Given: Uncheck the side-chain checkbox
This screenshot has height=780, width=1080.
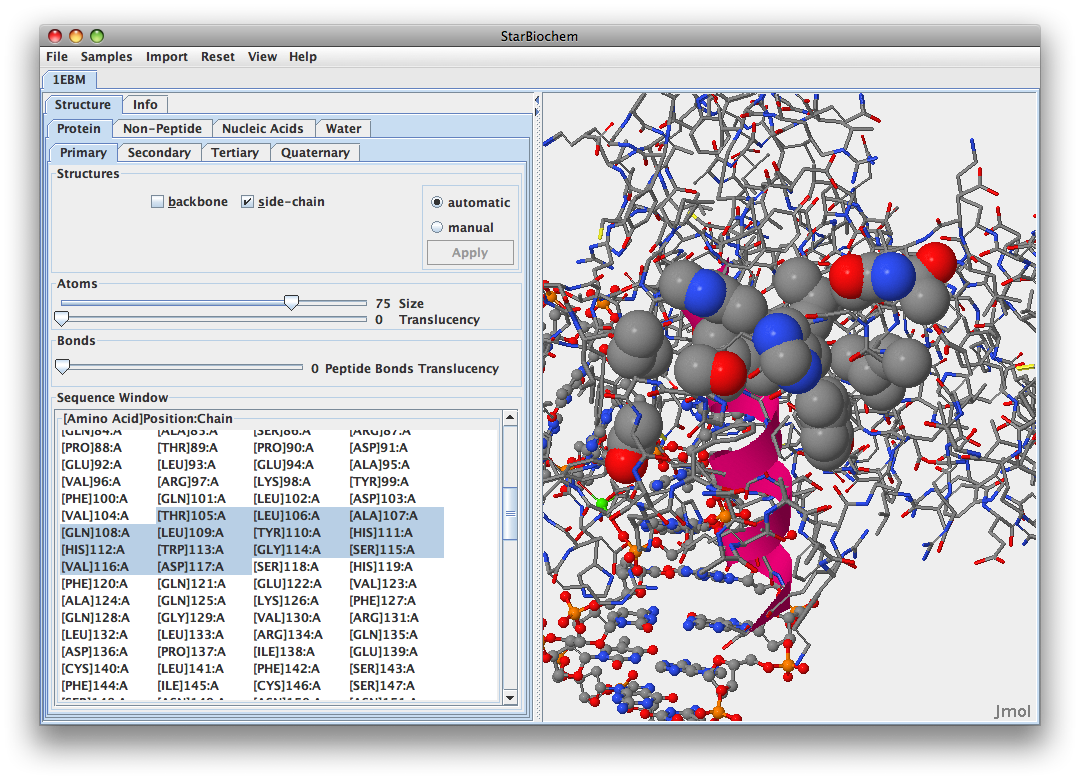Looking at the screenshot, I should coord(247,202).
